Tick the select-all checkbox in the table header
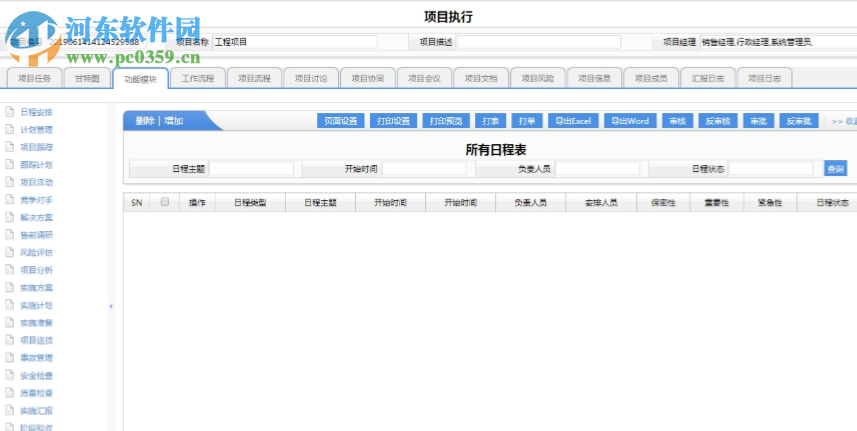Image resolution: width=857 pixels, height=431 pixels. coord(165,202)
